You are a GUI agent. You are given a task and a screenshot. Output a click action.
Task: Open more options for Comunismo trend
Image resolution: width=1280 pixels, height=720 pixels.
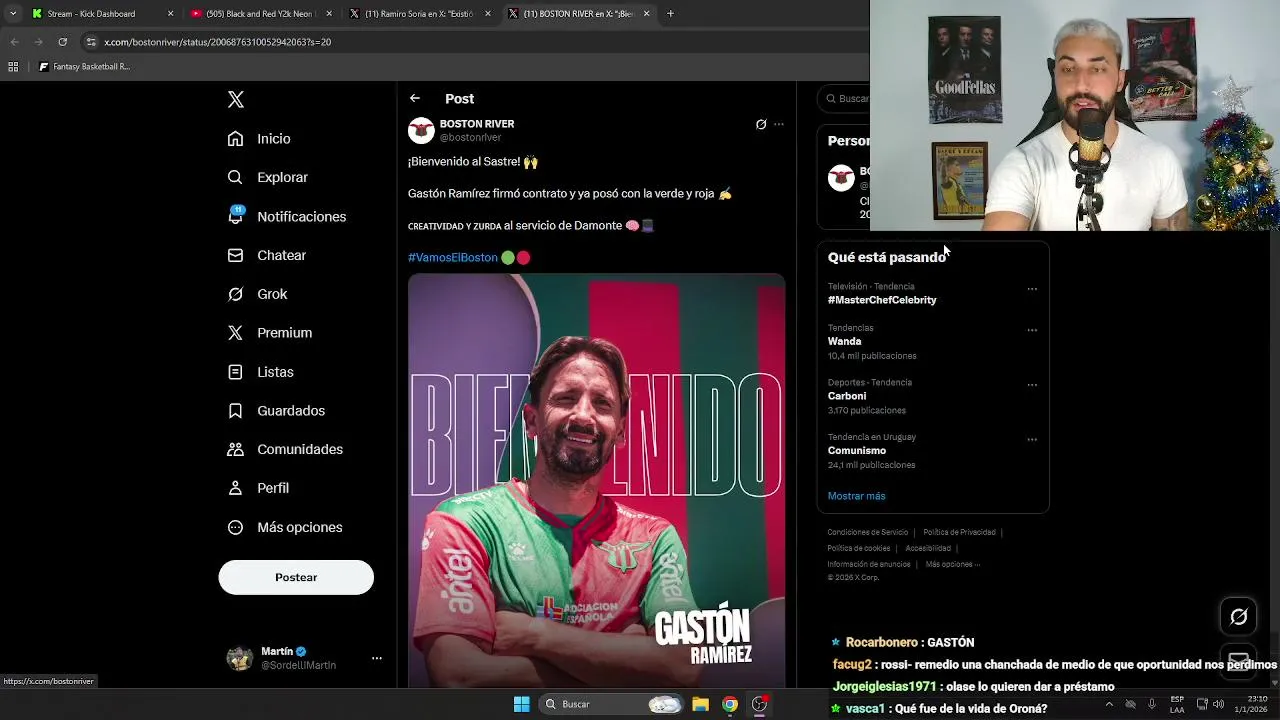(1032, 439)
